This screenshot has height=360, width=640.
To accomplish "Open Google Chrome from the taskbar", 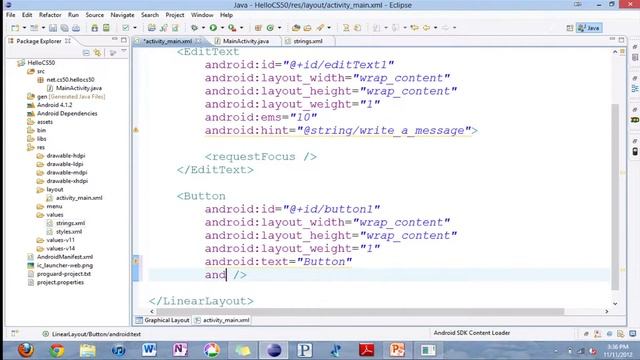I will (x=57, y=350).
